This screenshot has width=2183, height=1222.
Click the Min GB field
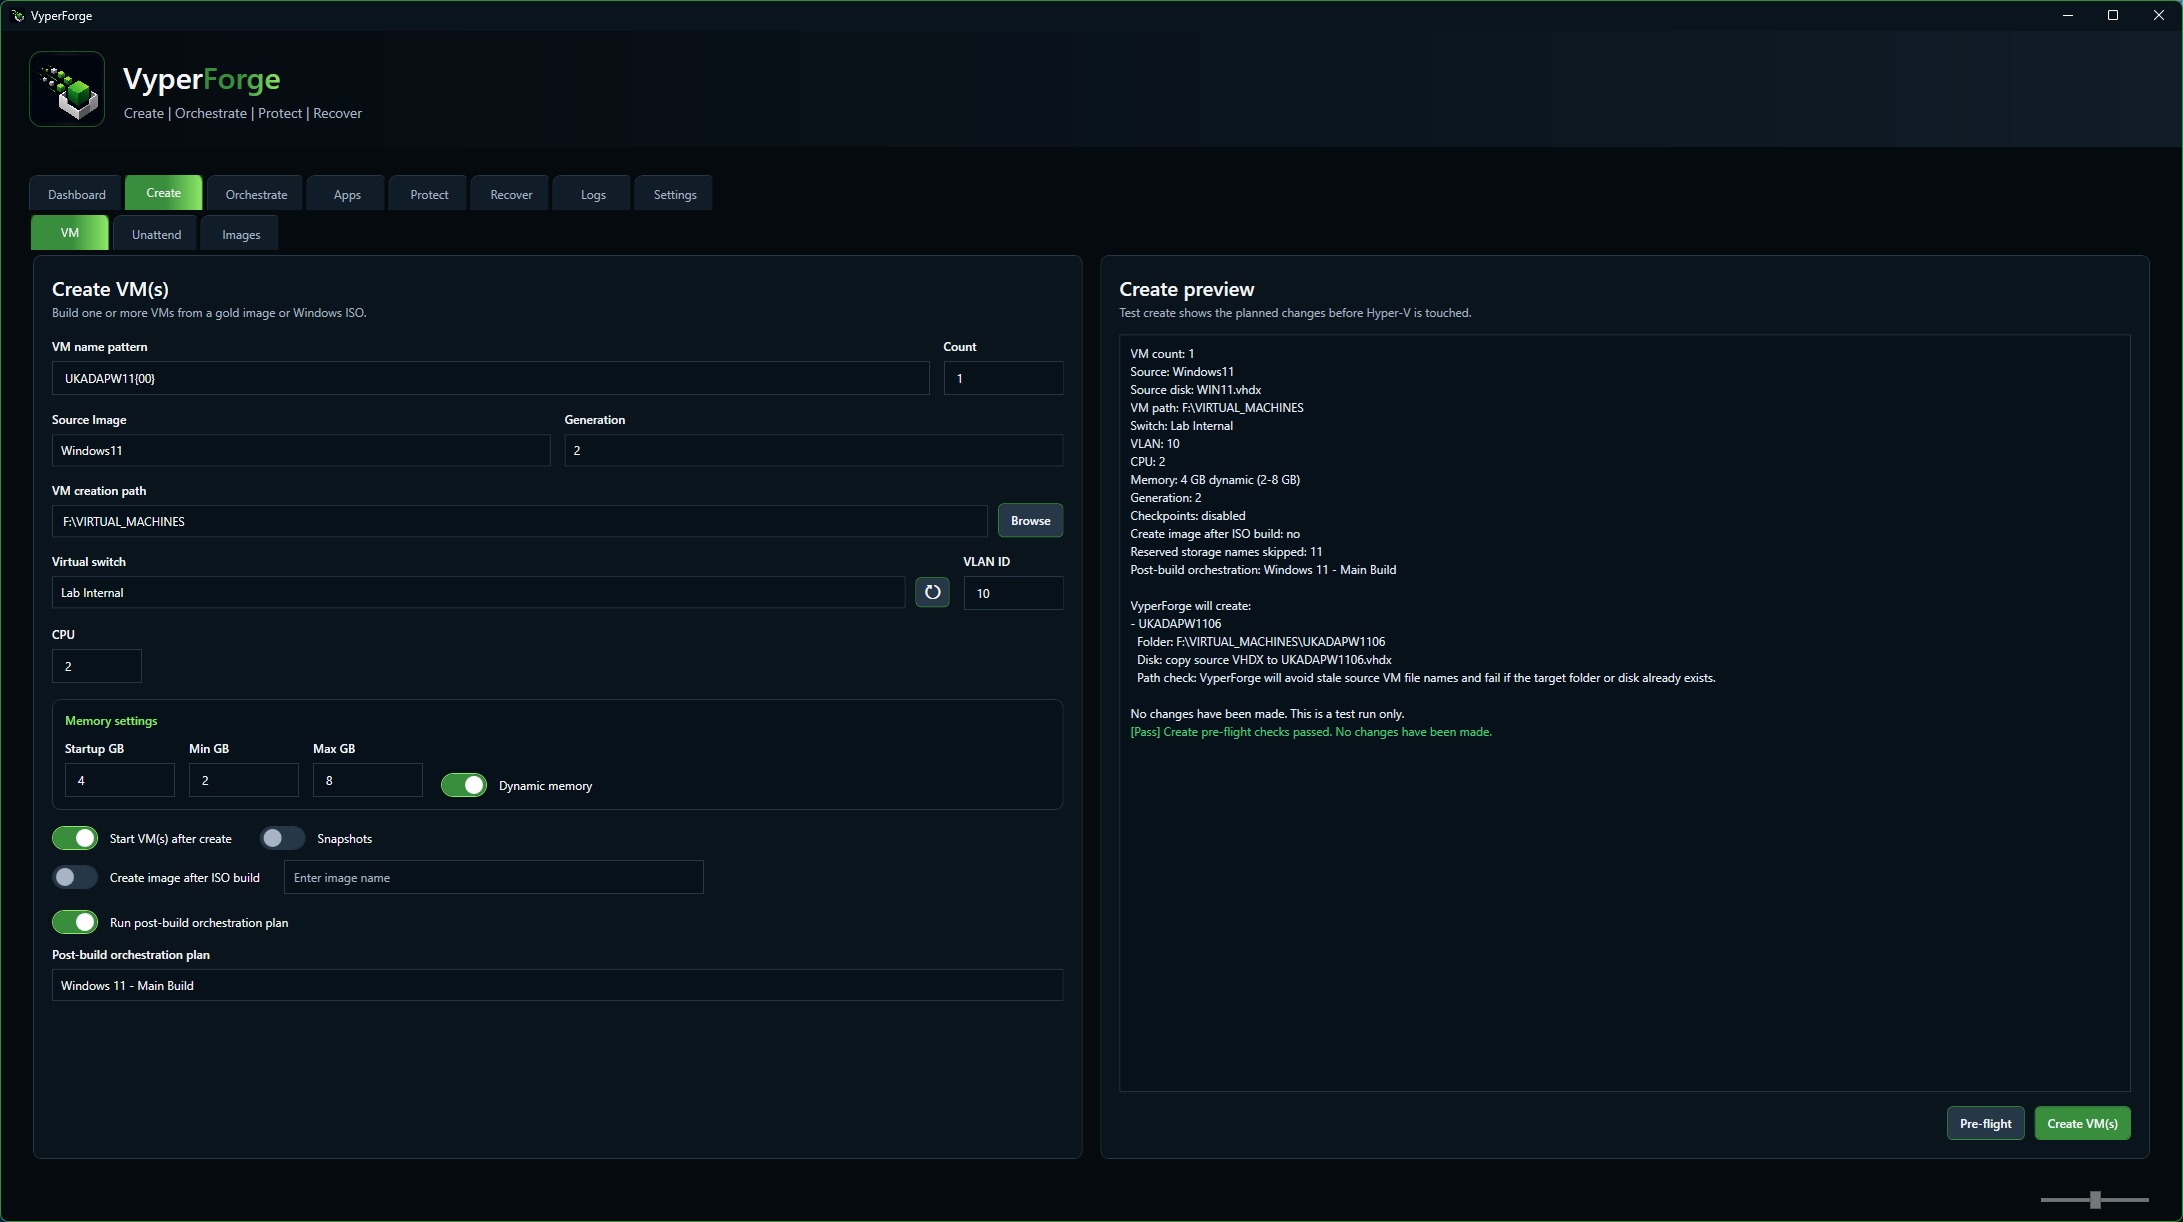point(244,780)
